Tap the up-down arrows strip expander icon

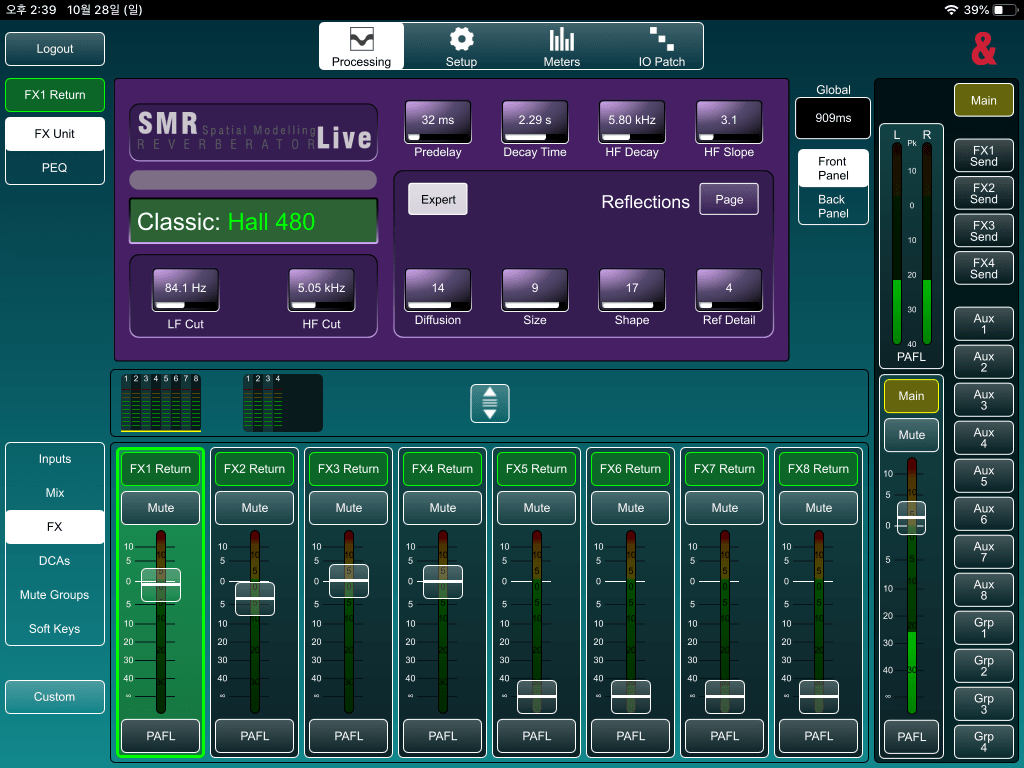tap(490, 403)
